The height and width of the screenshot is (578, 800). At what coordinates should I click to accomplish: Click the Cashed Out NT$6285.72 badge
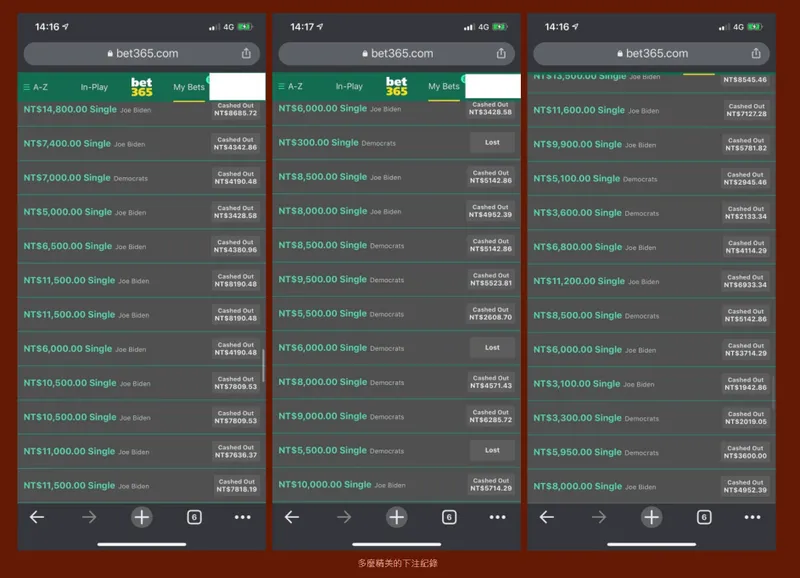(491, 416)
